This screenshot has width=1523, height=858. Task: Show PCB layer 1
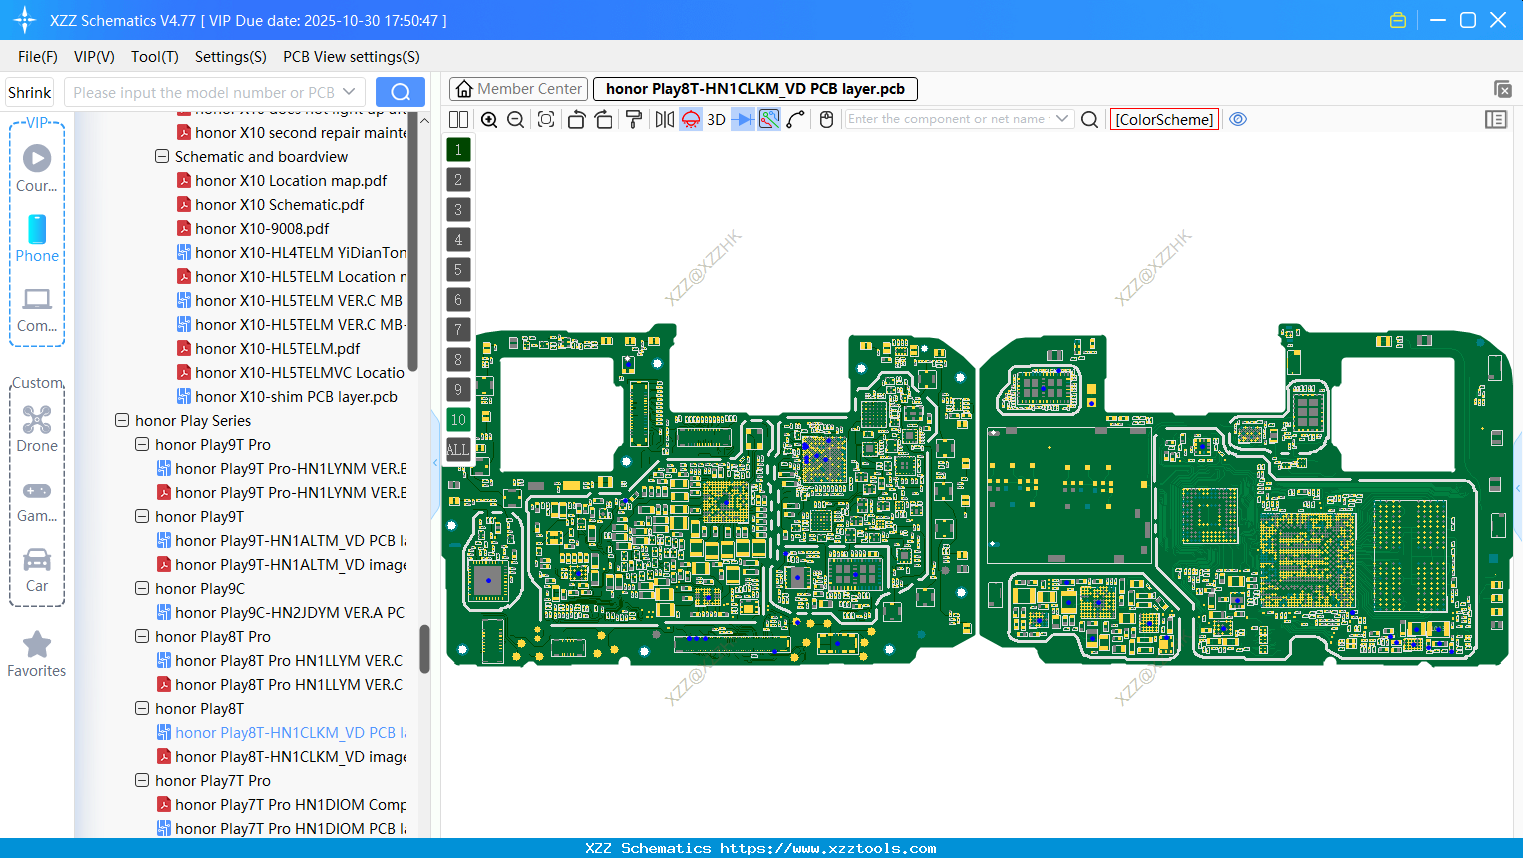pyautogui.click(x=458, y=150)
